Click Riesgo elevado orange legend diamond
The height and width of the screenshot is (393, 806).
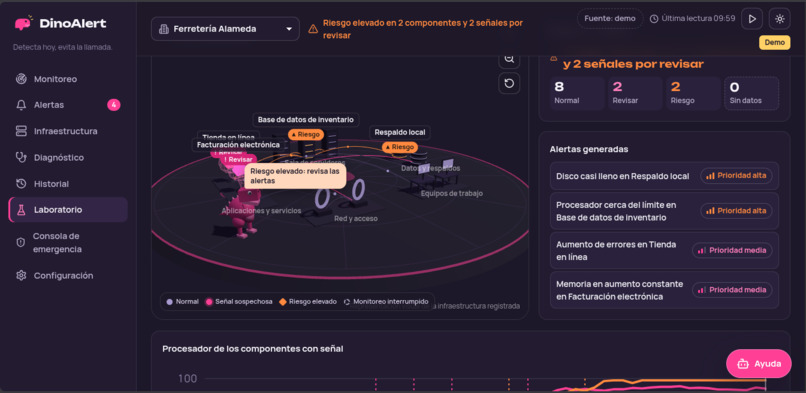click(282, 302)
